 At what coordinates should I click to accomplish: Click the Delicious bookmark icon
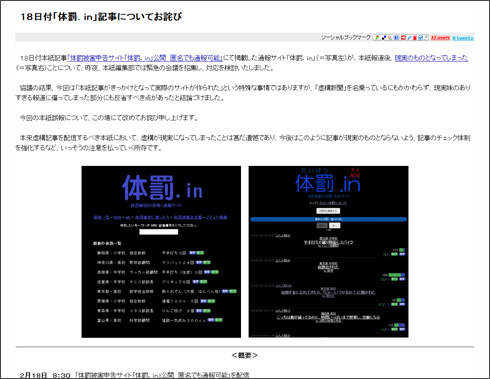[384, 38]
